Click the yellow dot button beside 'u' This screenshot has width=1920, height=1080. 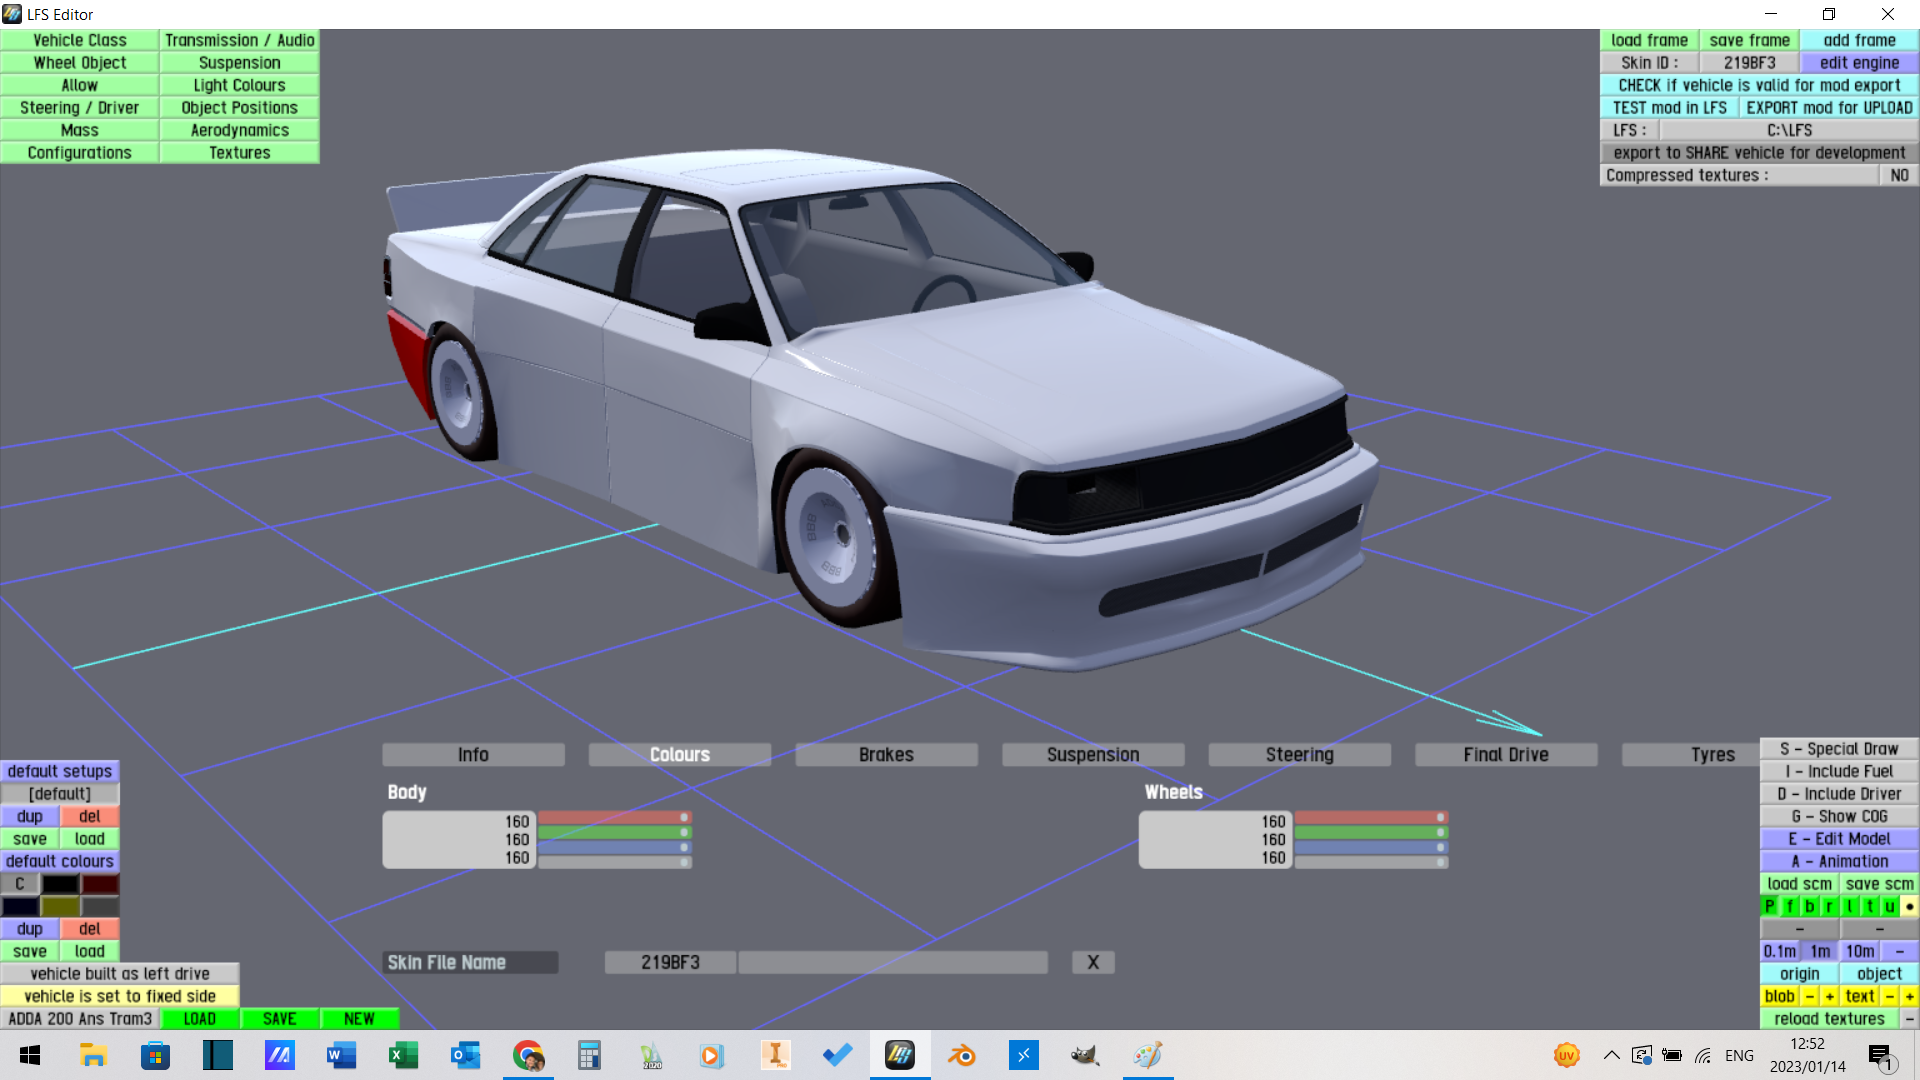(x=1909, y=906)
